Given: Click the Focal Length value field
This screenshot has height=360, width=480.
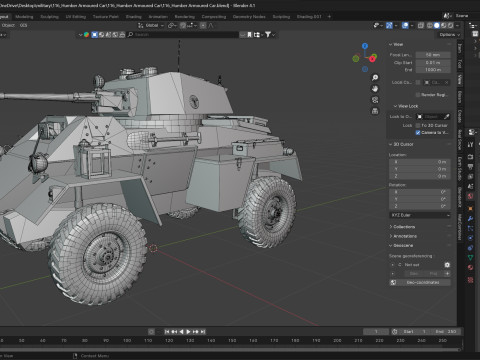Looking at the screenshot, I should (433, 55).
